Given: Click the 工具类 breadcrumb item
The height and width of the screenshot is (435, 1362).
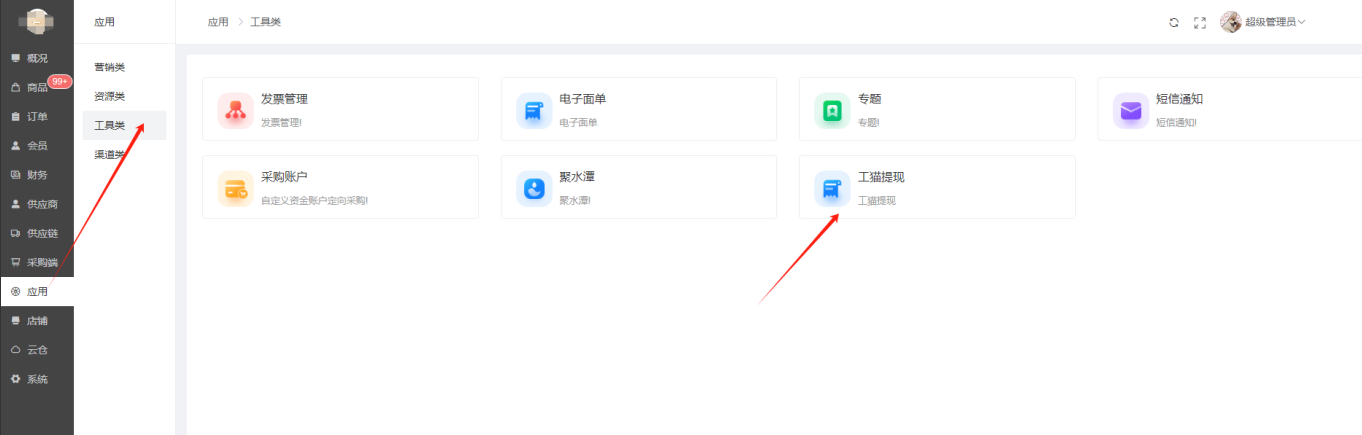Looking at the screenshot, I should pos(265,22).
